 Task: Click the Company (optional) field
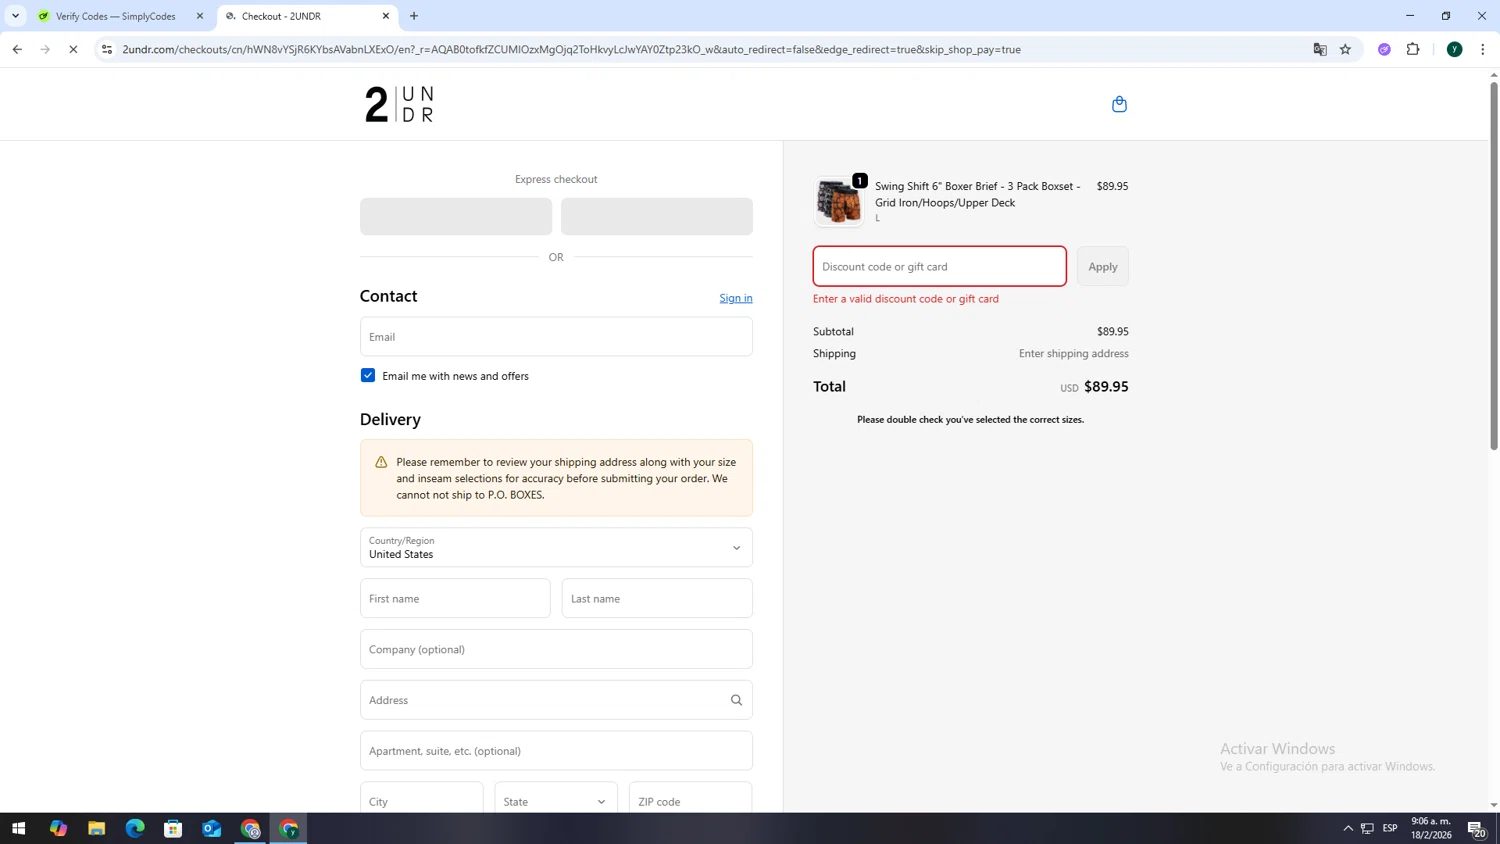point(556,649)
